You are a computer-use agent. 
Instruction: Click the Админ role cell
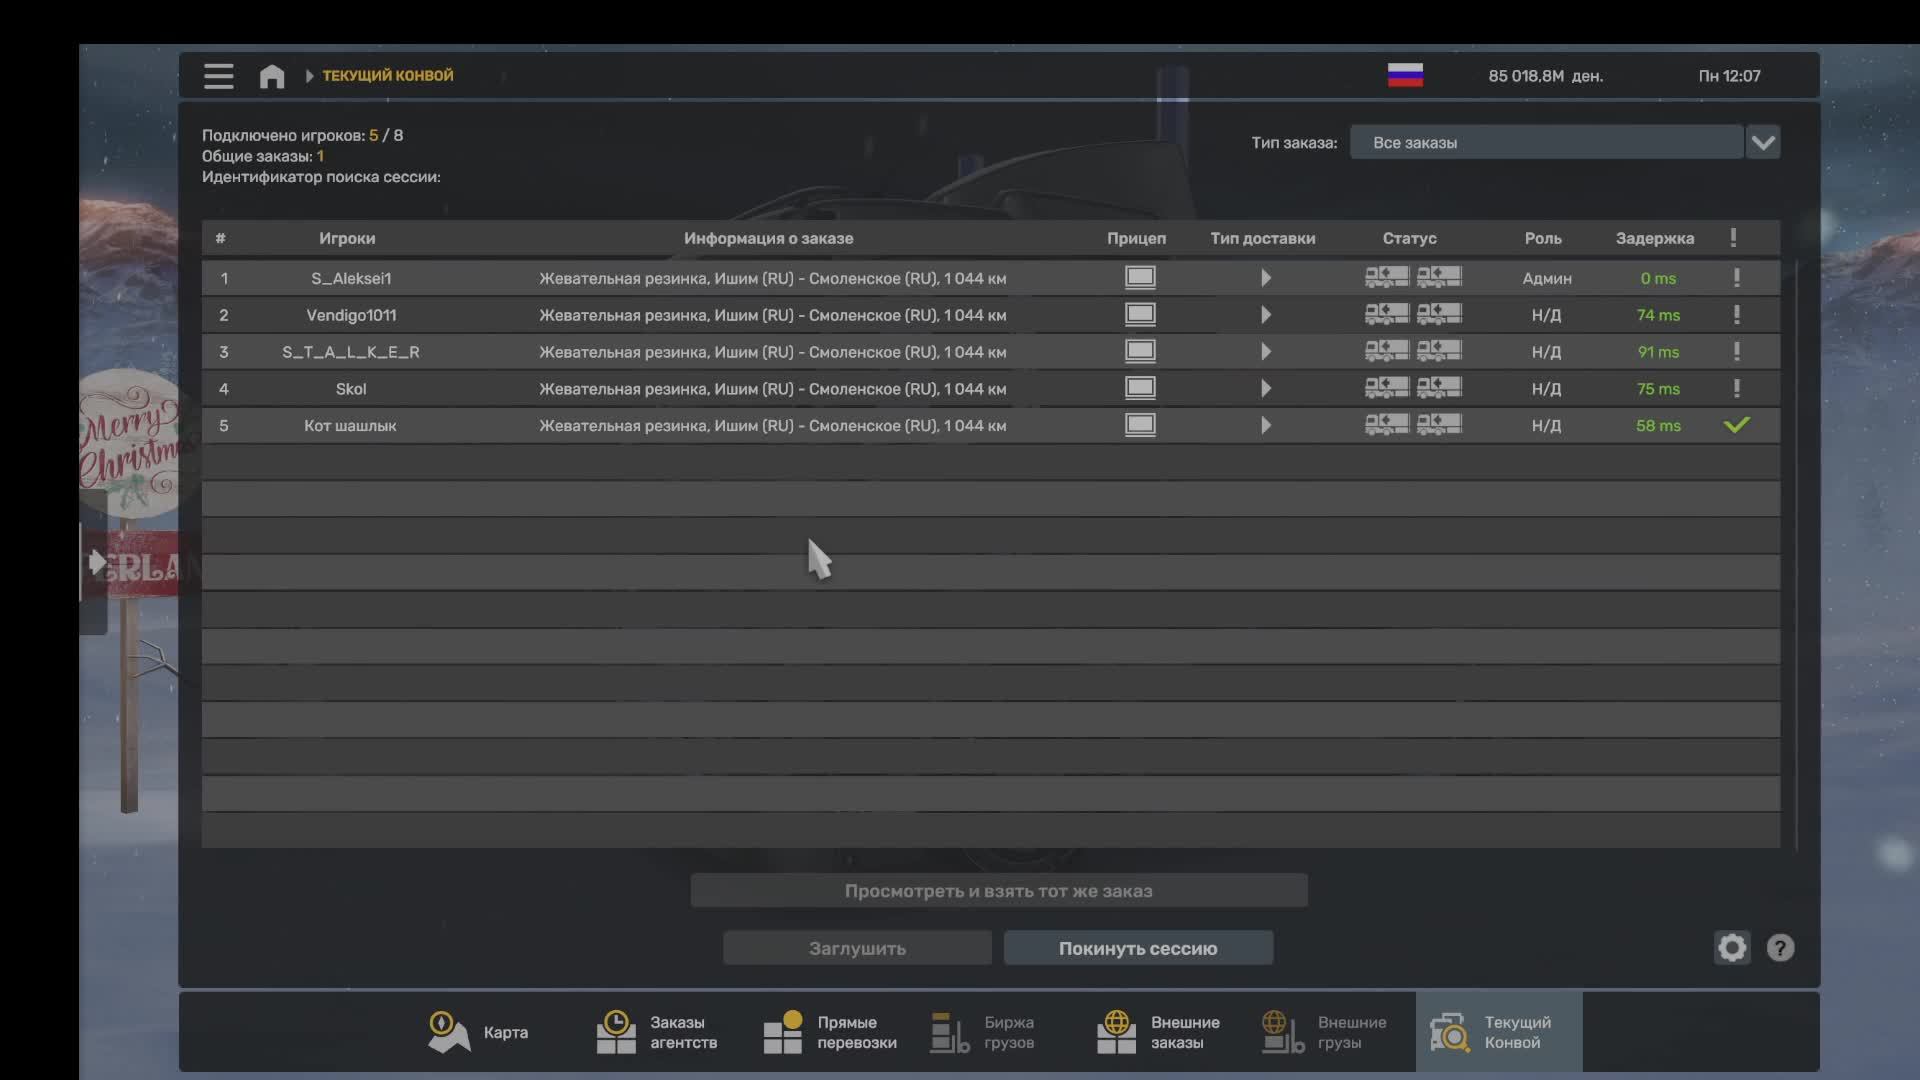[x=1547, y=278]
